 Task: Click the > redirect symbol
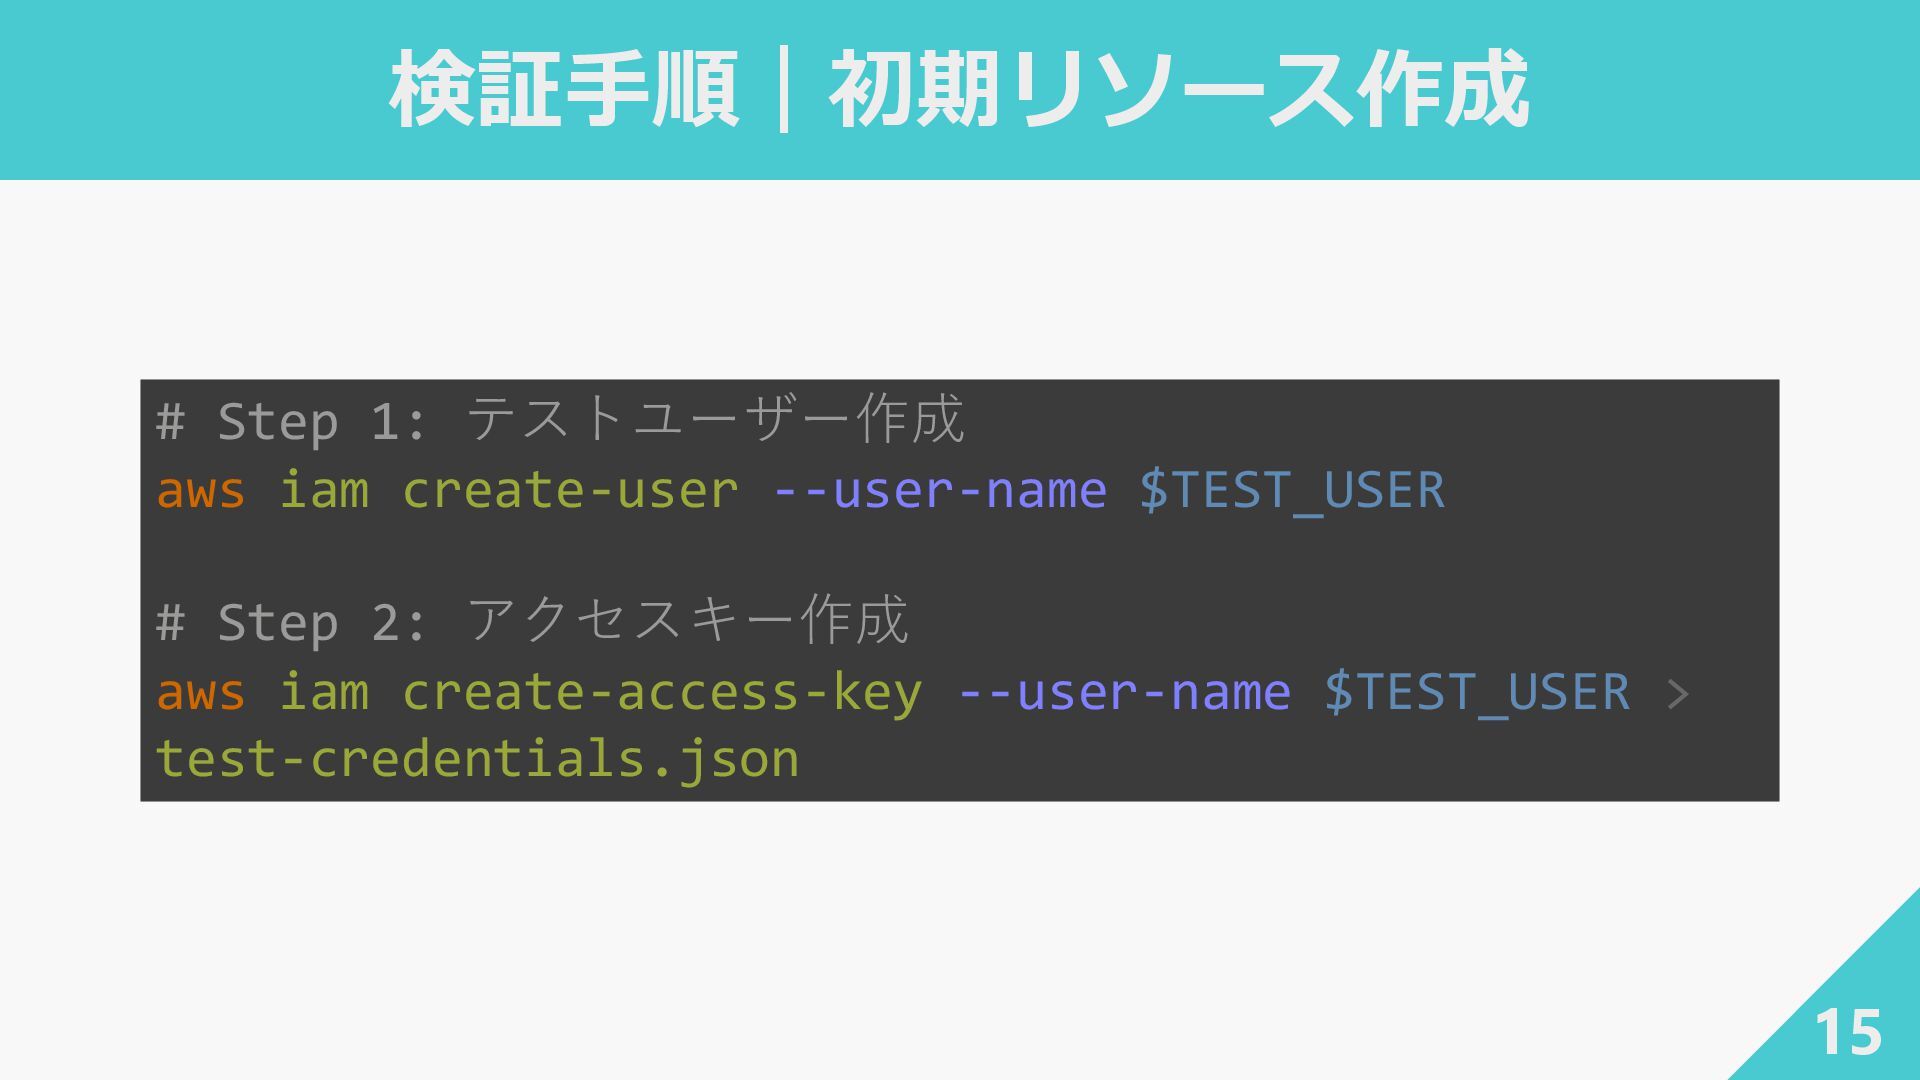[x=1678, y=694]
